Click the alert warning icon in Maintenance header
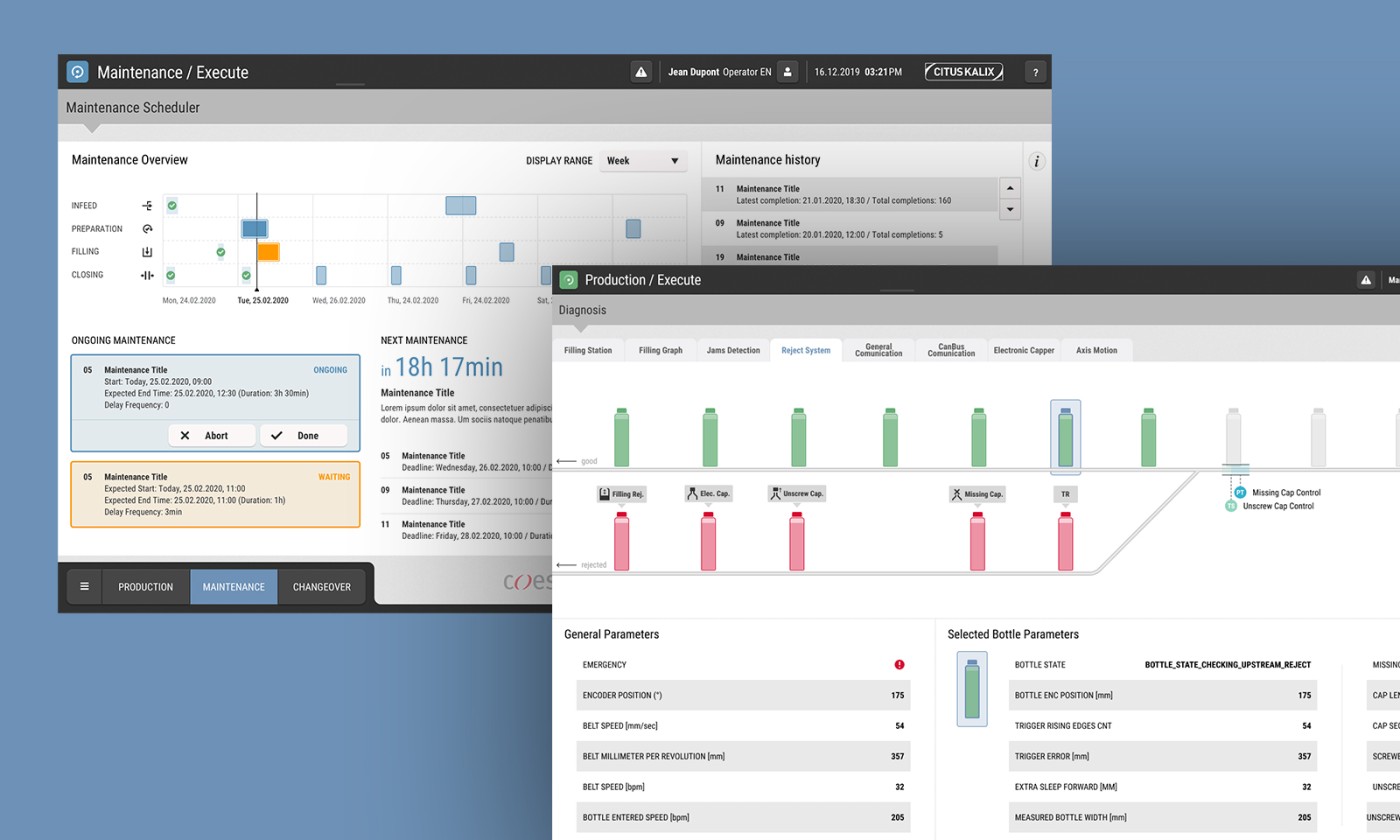The image size is (1400, 840). point(641,72)
